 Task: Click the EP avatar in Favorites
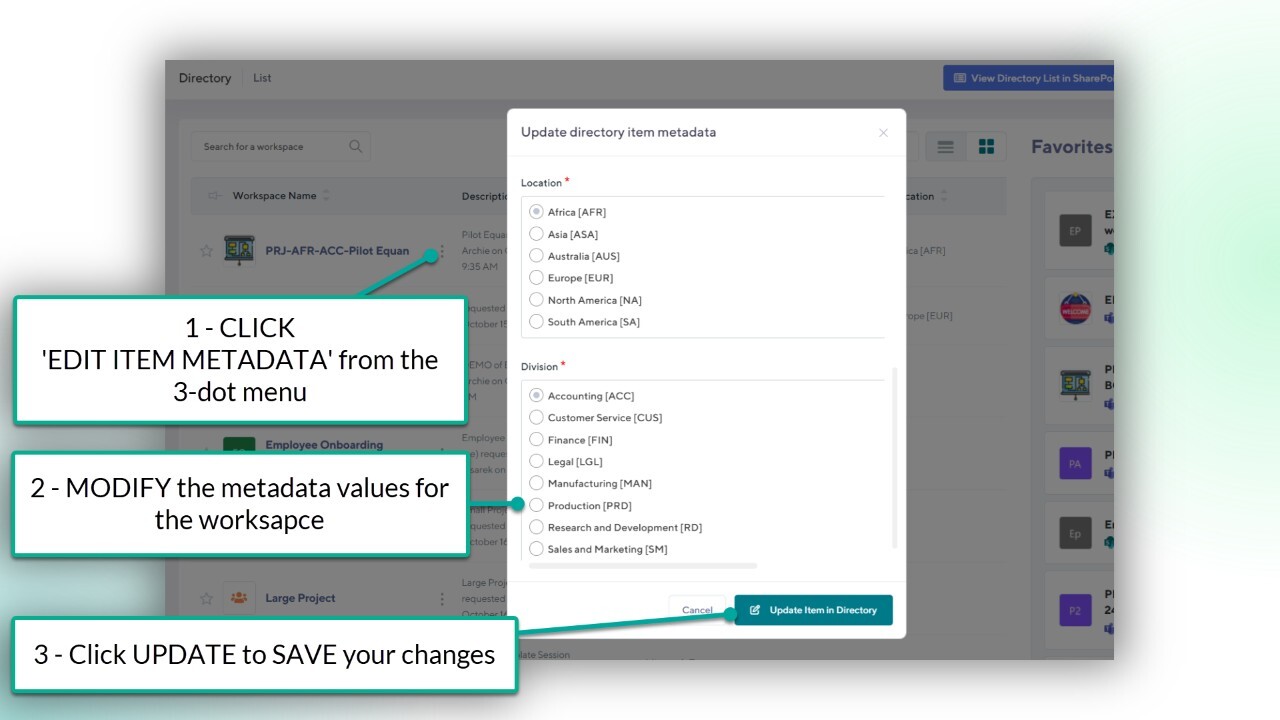[1075, 231]
